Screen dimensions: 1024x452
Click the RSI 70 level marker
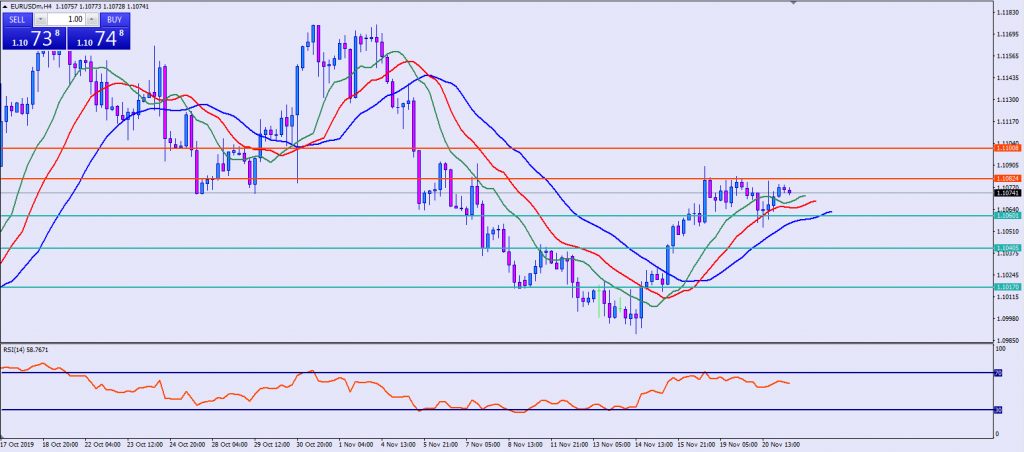tap(996, 373)
